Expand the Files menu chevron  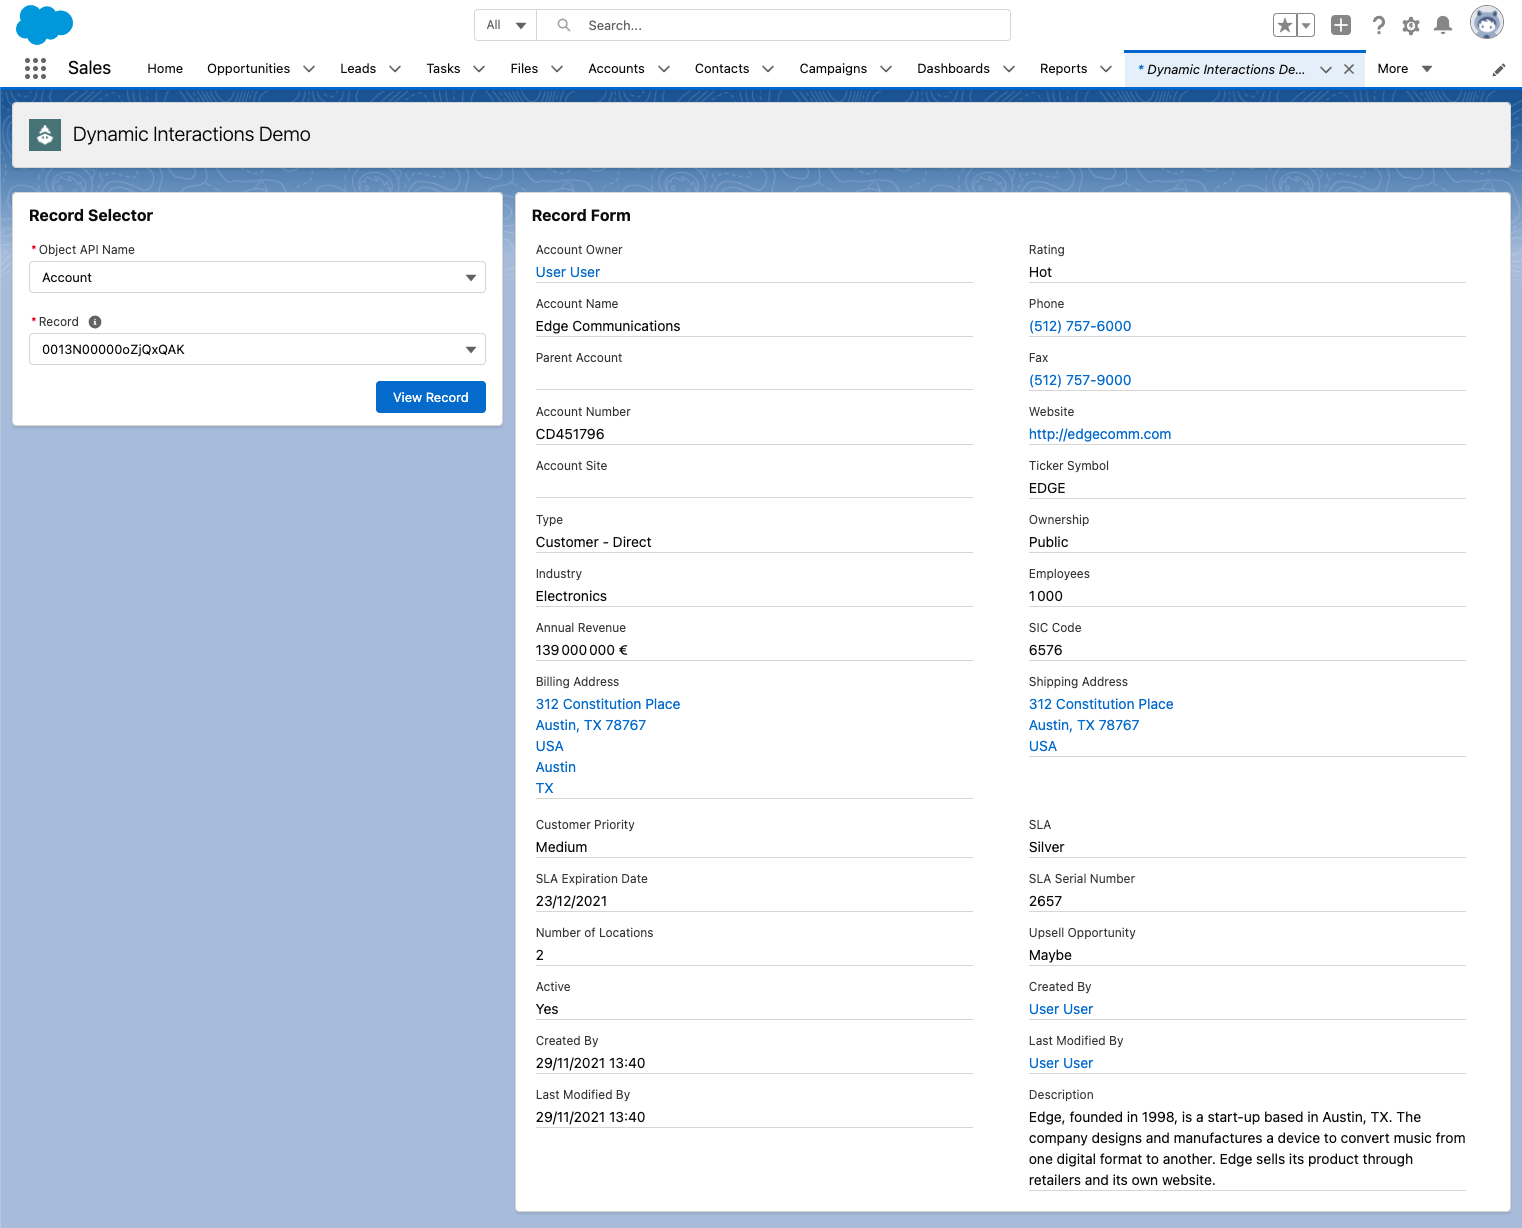pos(557,69)
